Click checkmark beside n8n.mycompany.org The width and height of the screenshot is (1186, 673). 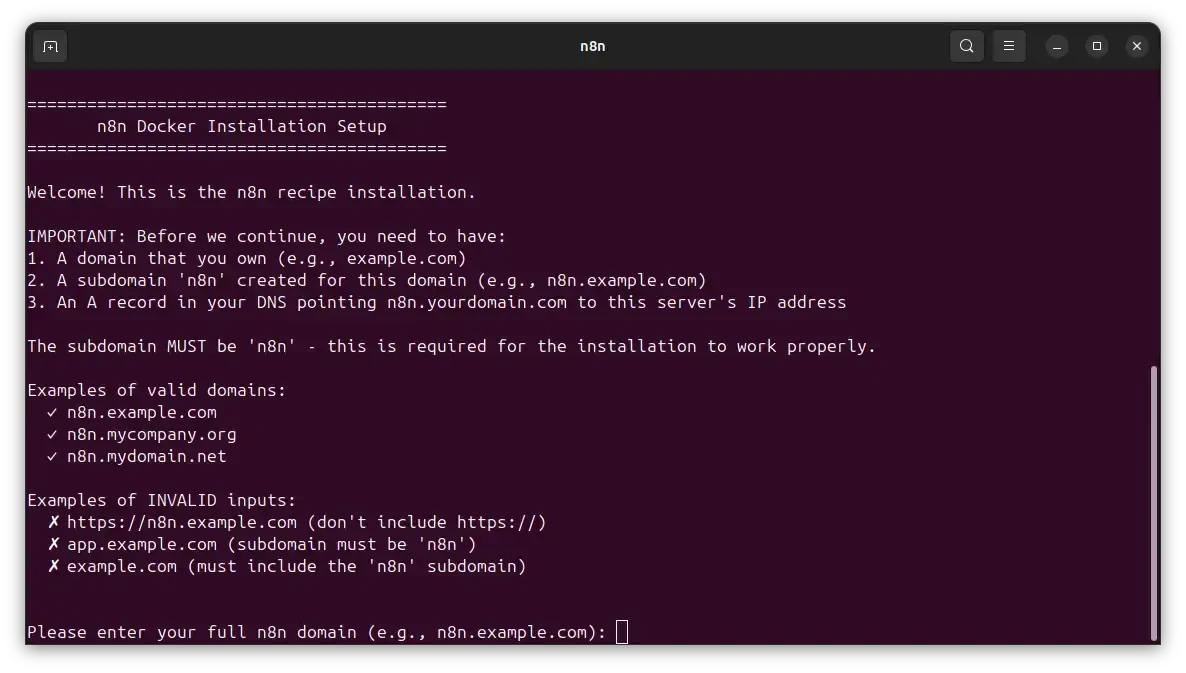click(52, 434)
